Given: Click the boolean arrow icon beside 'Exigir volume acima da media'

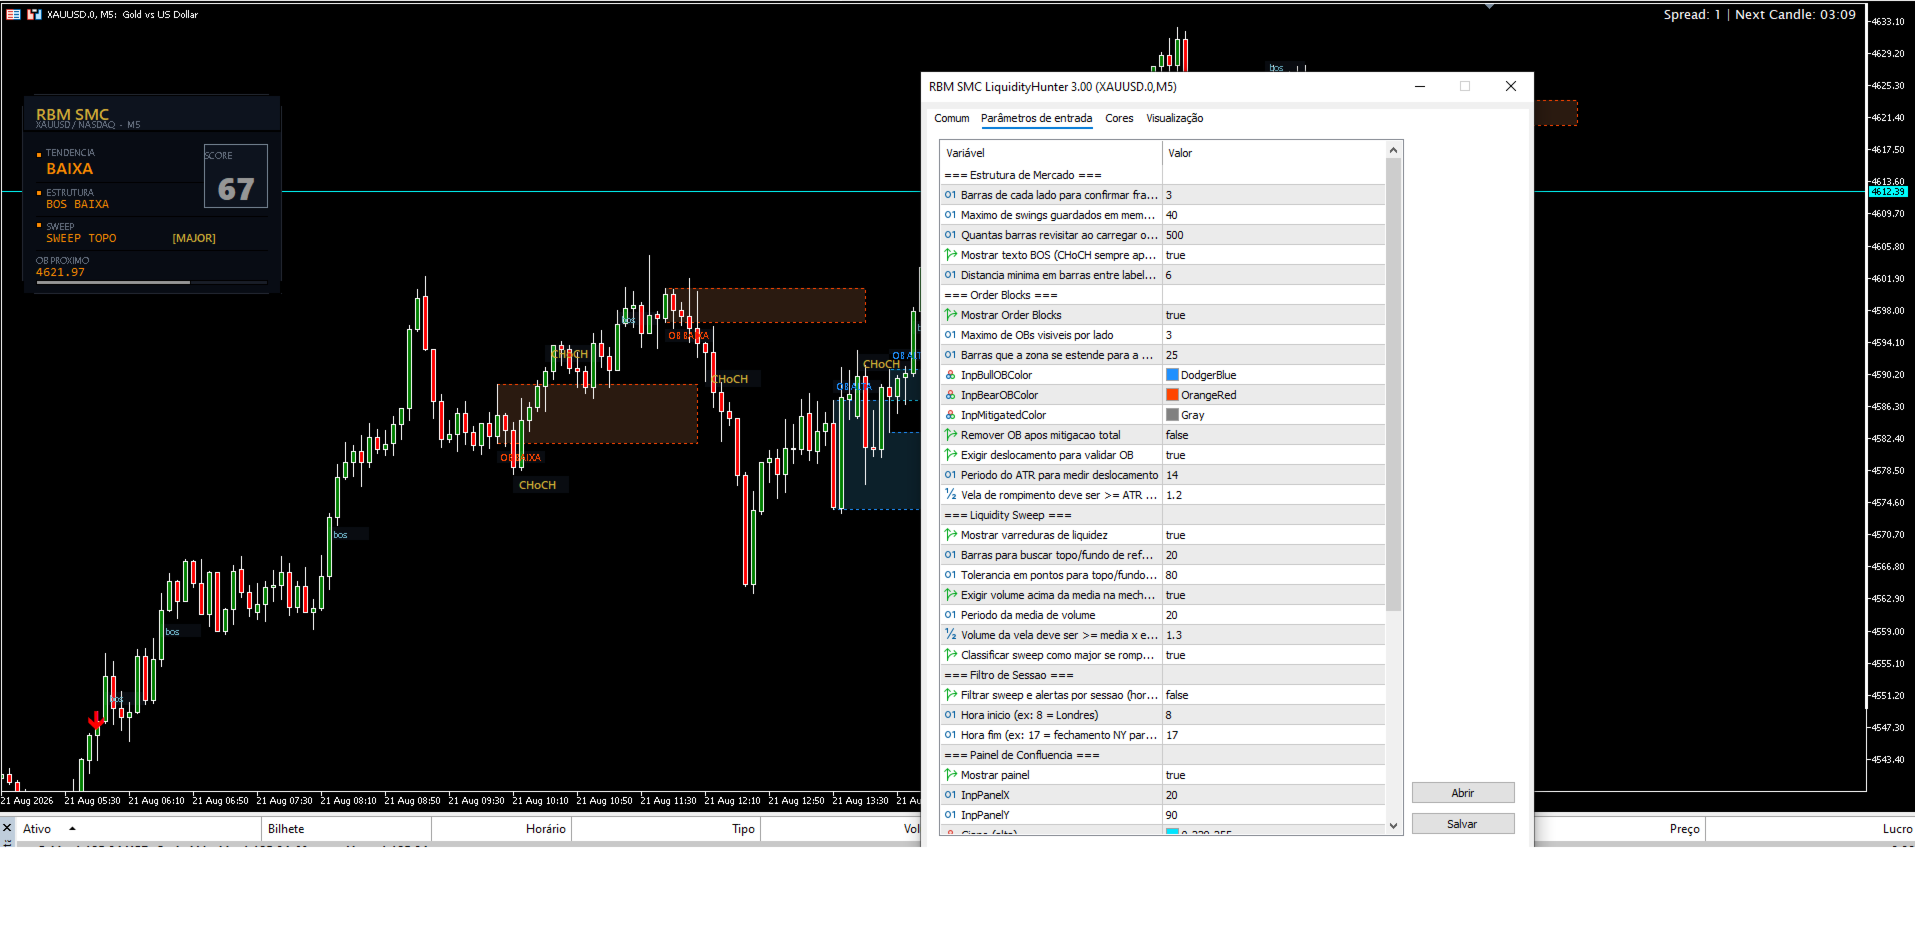Looking at the screenshot, I should point(950,595).
